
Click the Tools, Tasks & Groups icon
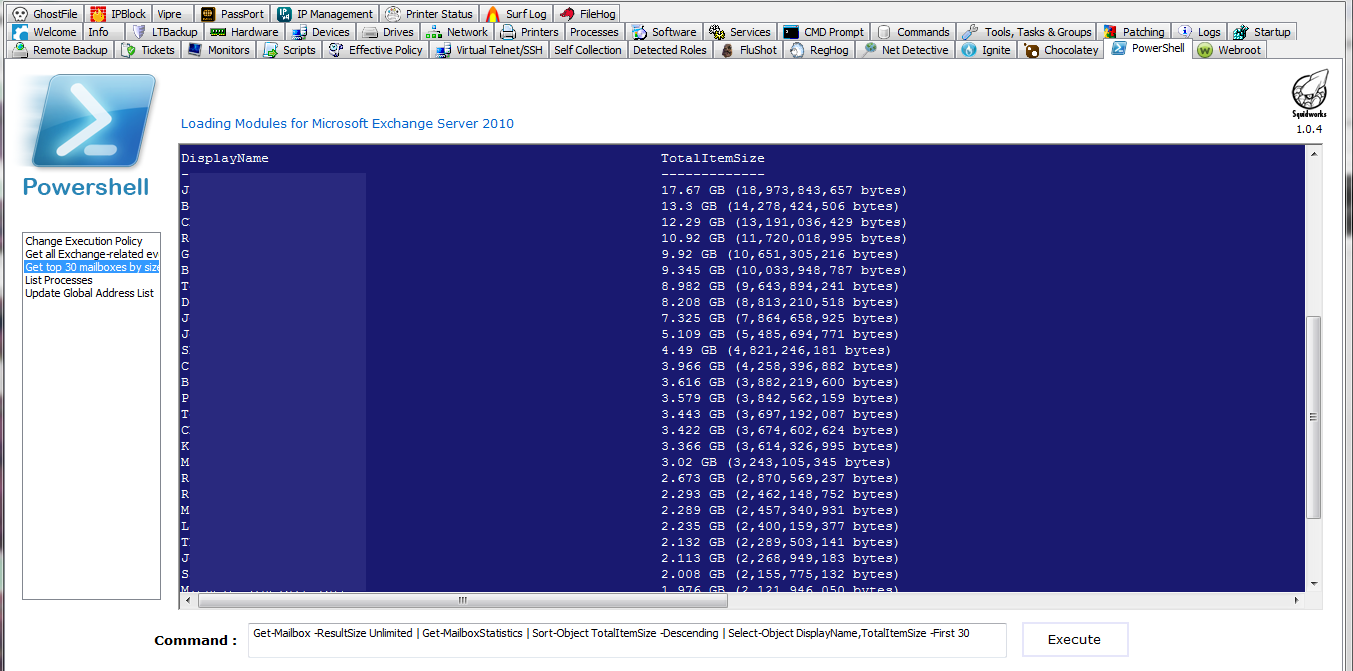click(970, 32)
